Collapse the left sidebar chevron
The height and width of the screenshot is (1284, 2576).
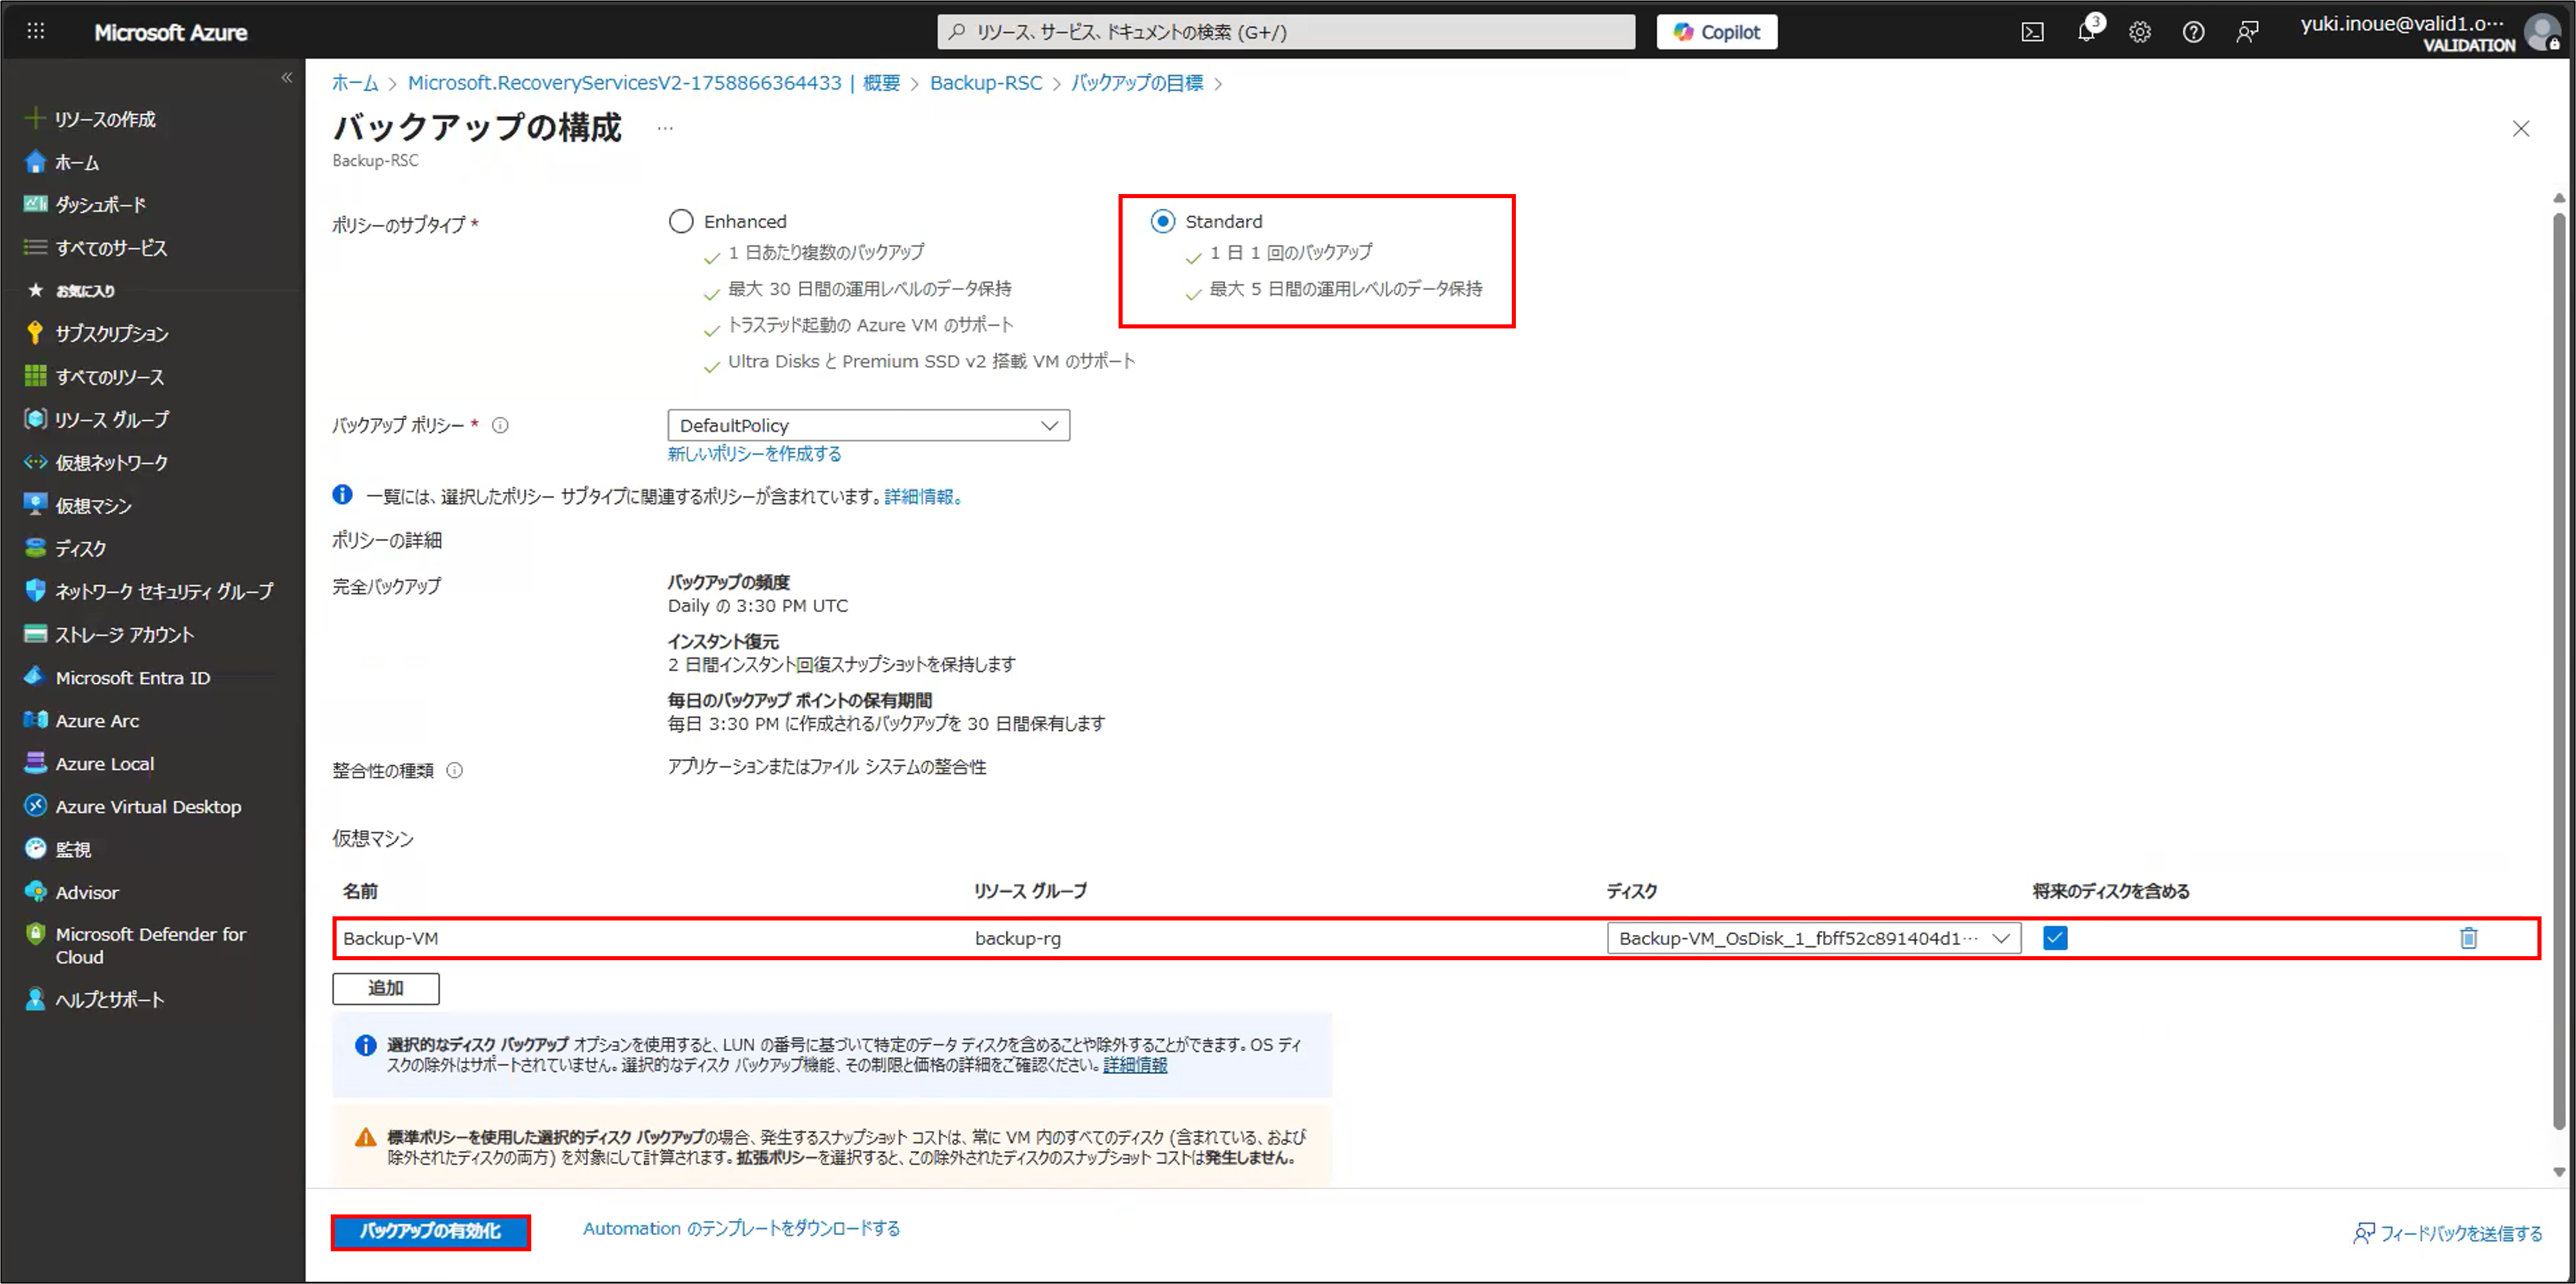(287, 78)
